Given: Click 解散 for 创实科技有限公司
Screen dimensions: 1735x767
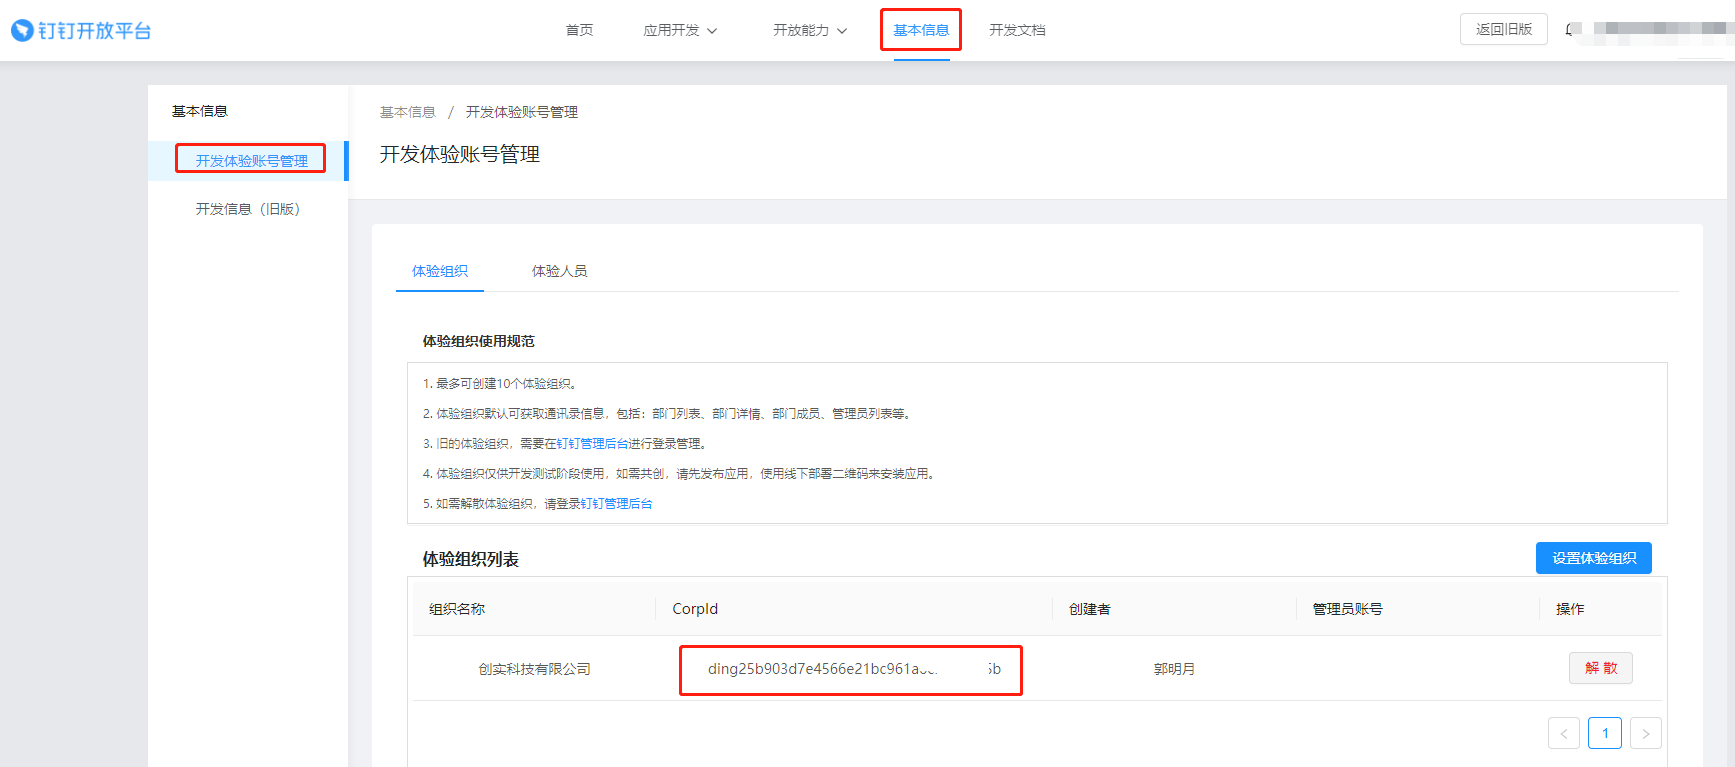Looking at the screenshot, I should 1600,668.
